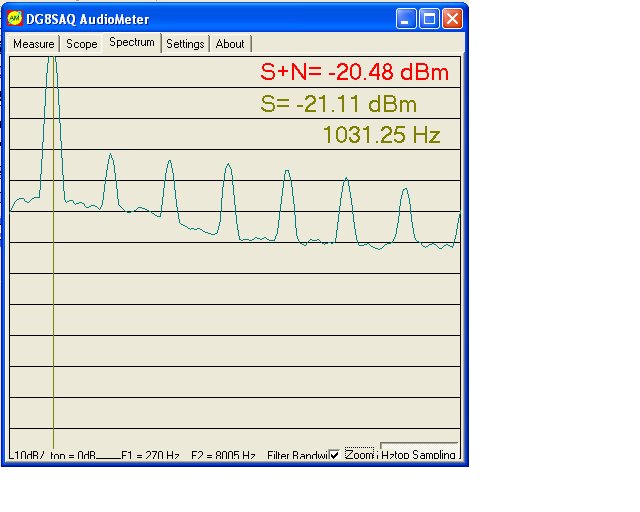Switch to the Measure tab
This screenshot has width=640, height=512.
pyautogui.click(x=33, y=44)
